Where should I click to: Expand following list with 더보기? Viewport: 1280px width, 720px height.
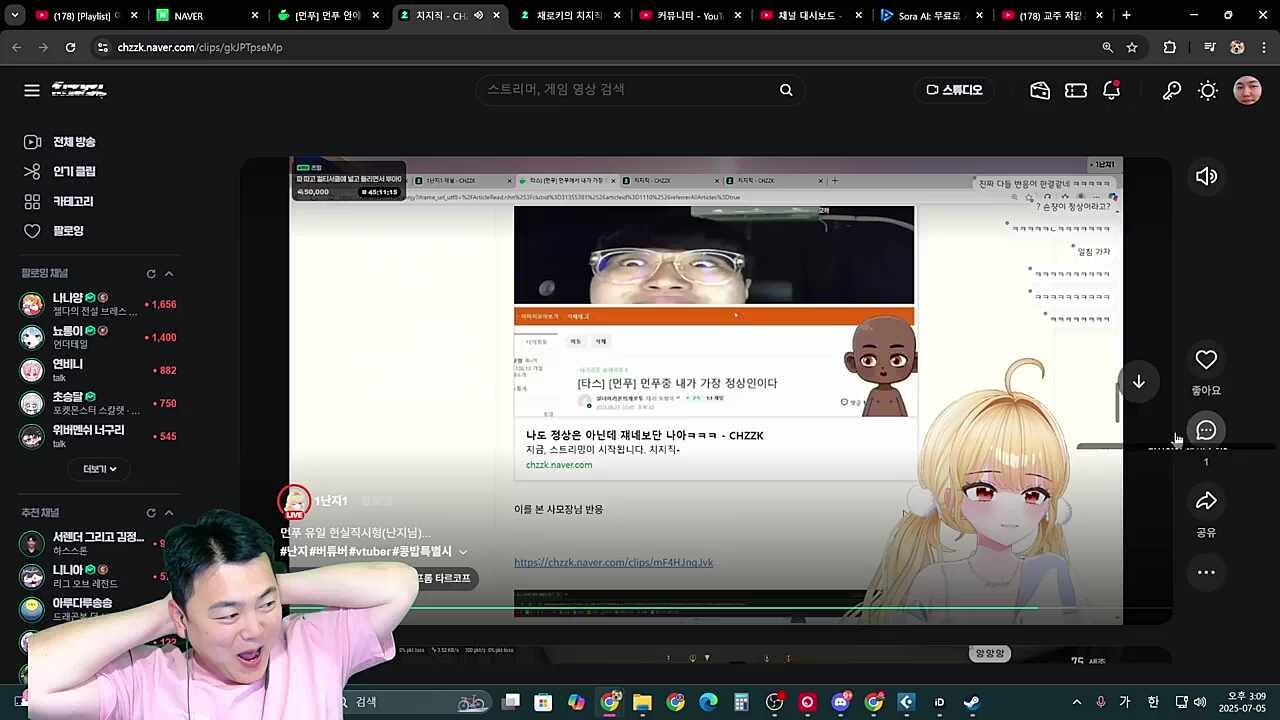(x=100, y=469)
